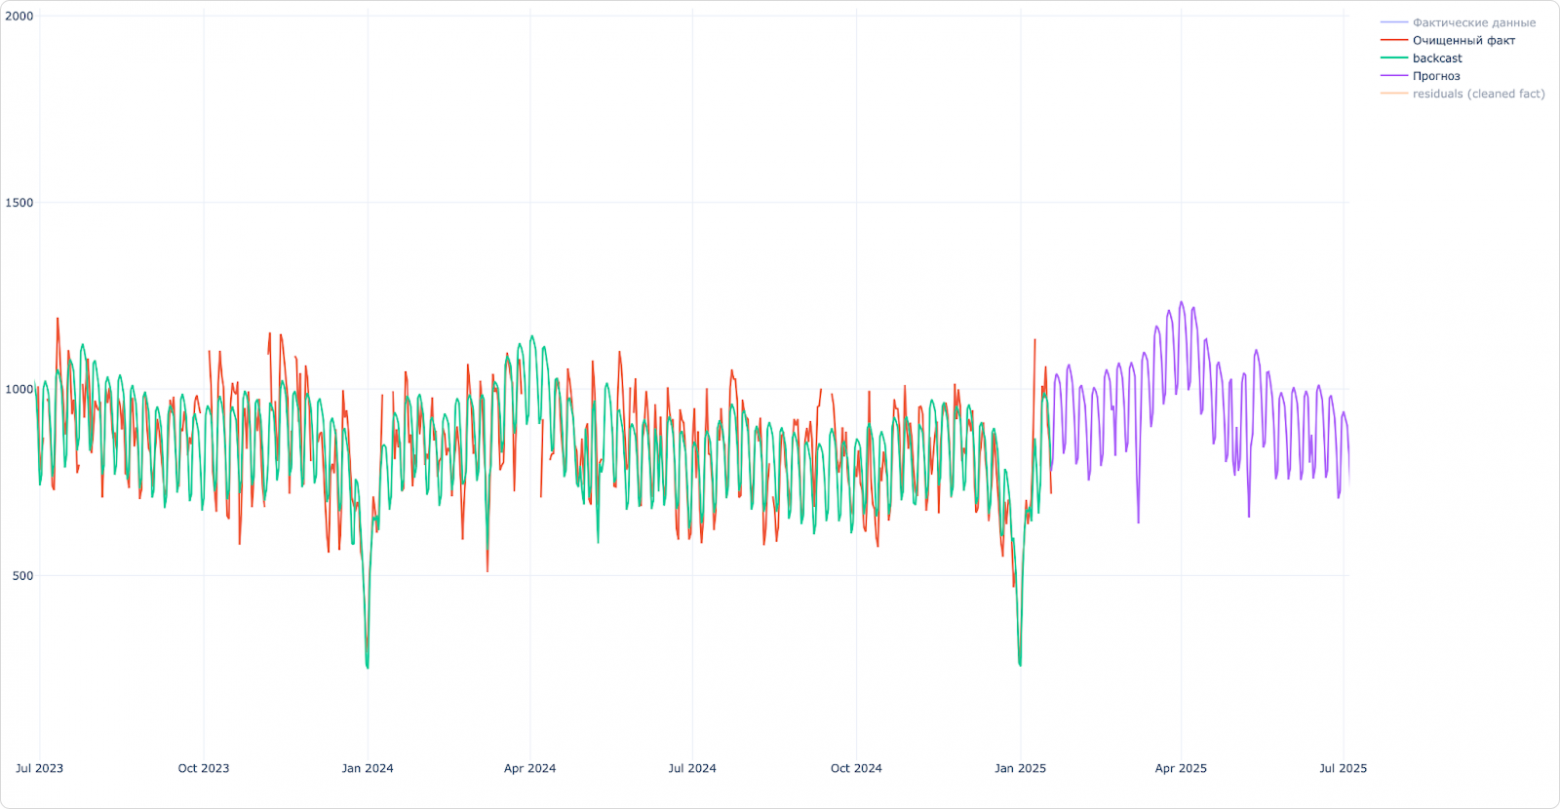Image resolution: width=1560 pixels, height=809 pixels.
Task: Click the "Jul 2023" x-axis label
Action: [x=40, y=768]
